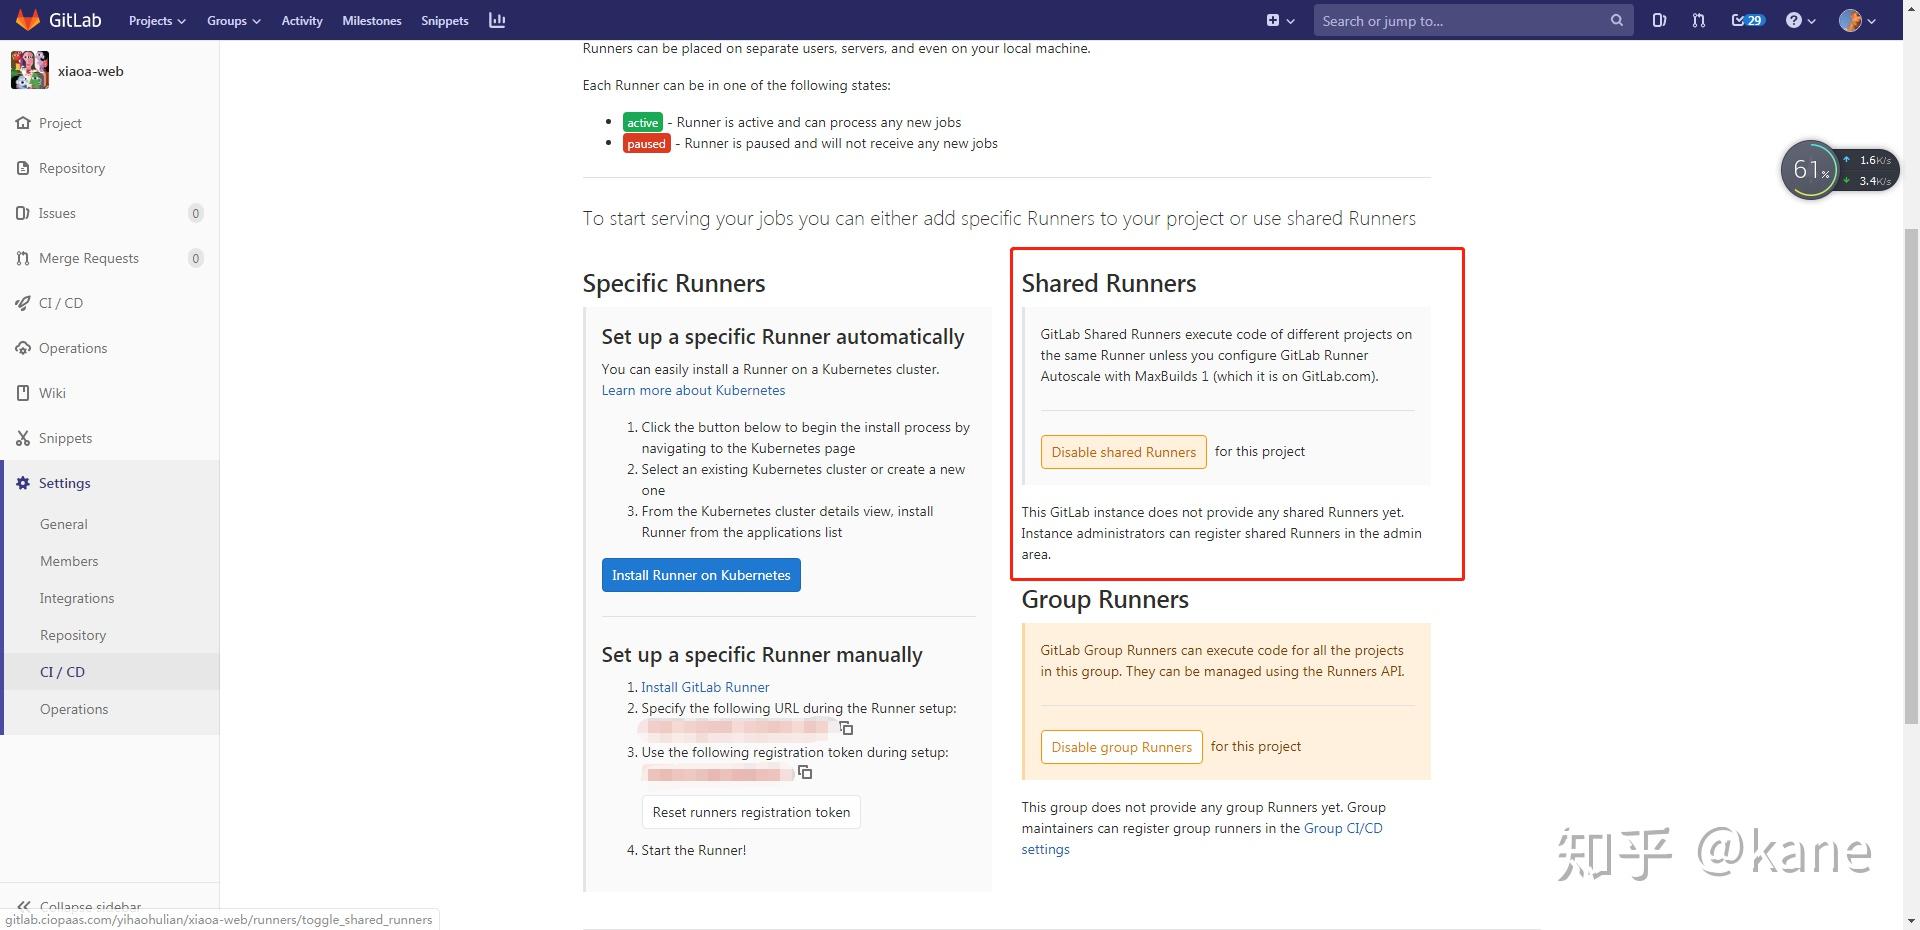
Task: Copy the runner registration token icon
Action: point(804,772)
